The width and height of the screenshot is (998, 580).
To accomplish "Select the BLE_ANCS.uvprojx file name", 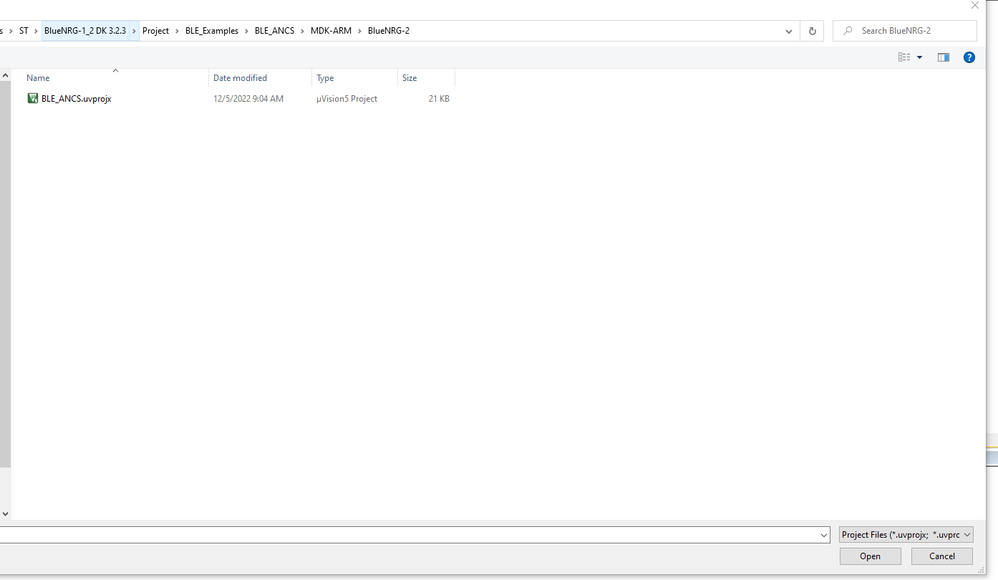I will [x=76, y=99].
